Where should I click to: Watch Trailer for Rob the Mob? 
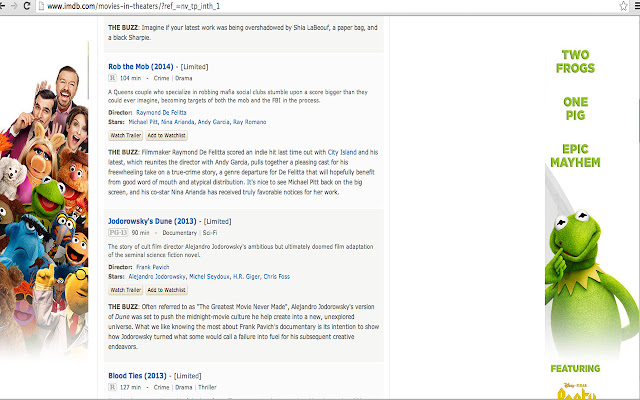click(126, 136)
